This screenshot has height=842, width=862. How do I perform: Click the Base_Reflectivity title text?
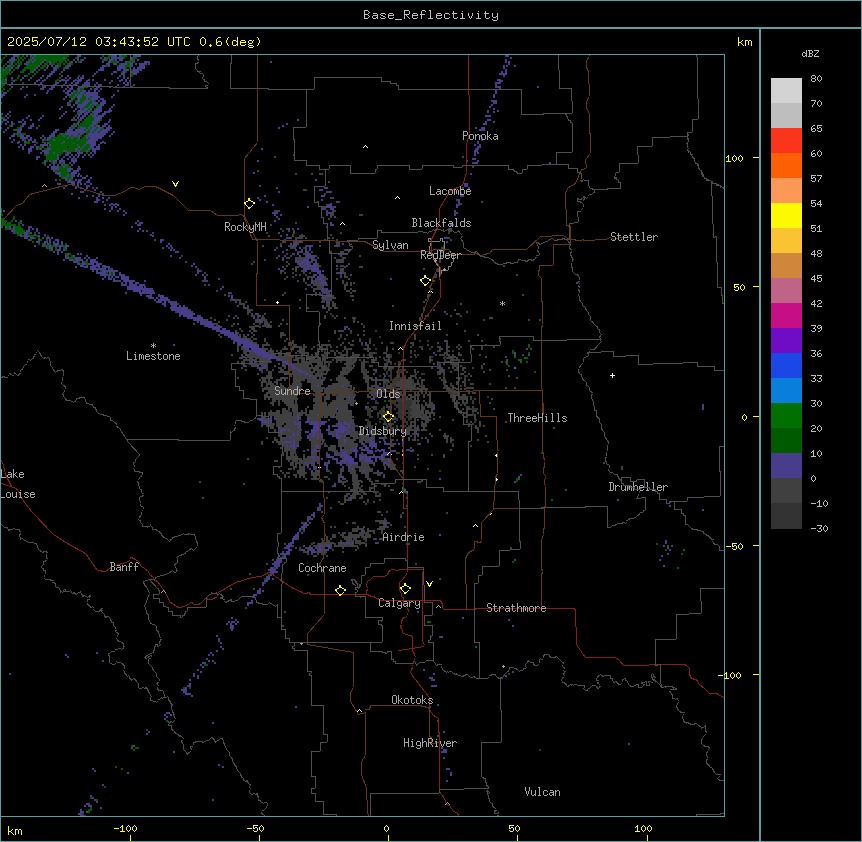coord(431,15)
